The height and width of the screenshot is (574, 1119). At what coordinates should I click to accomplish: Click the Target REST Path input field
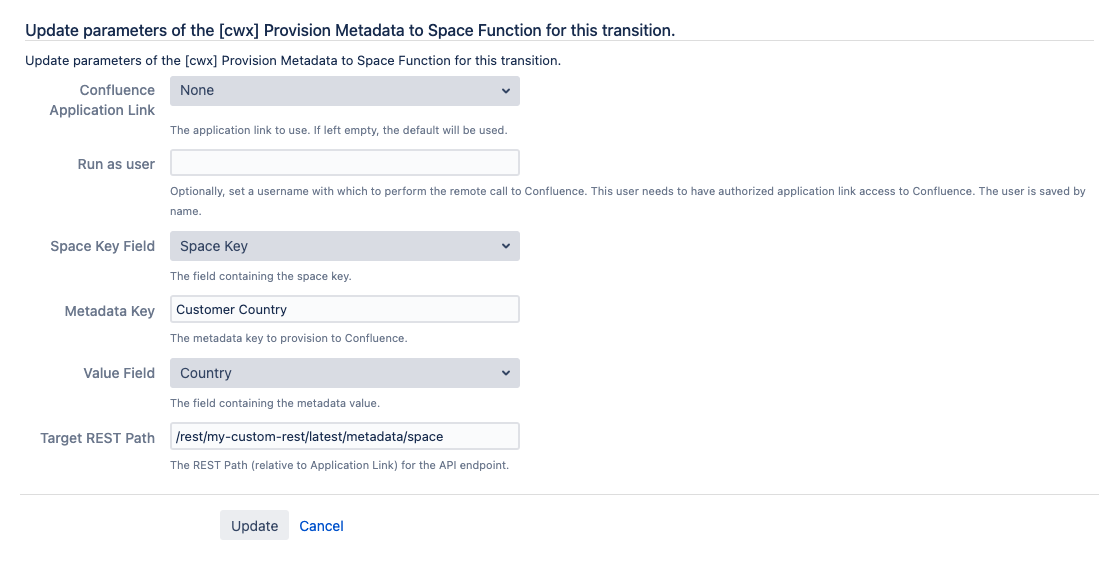point(345,436)
